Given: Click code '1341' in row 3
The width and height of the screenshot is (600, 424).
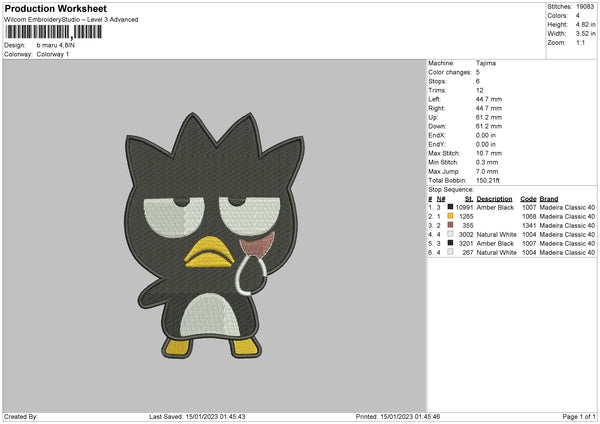Looking at the screenshot, I should click(x=529, y=226).
